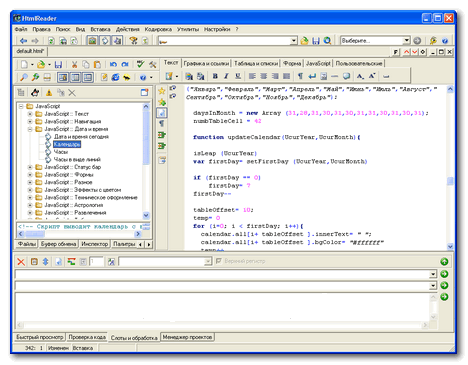Switch to 'Буфер обмена' tab

click(x=58, y=244)
